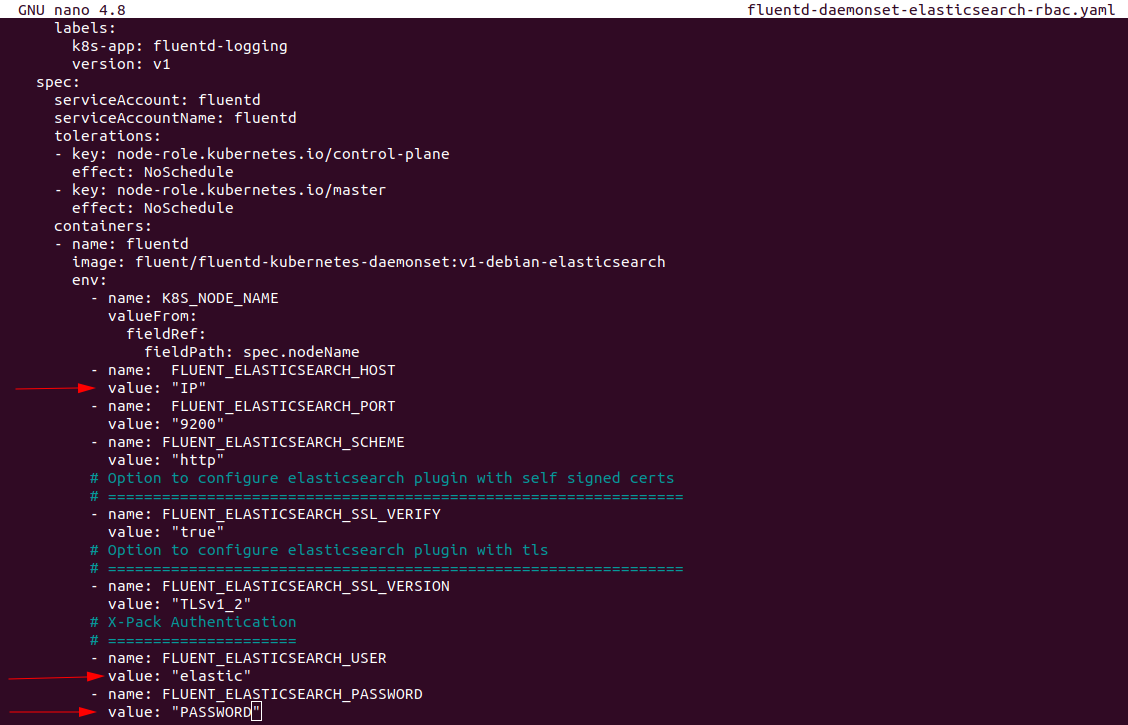Click the 'version: v1' line

pyautogui.click(x=121, y=64)
